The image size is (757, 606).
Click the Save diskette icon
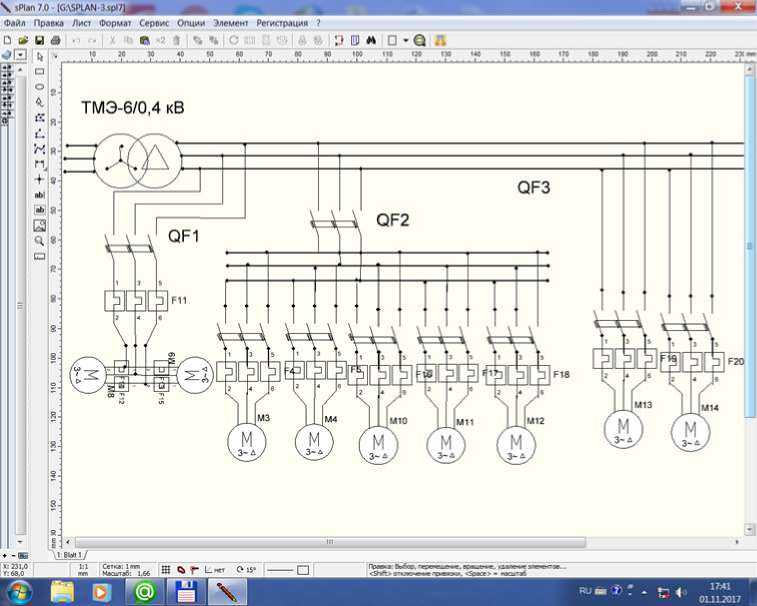tap(39, 40)
